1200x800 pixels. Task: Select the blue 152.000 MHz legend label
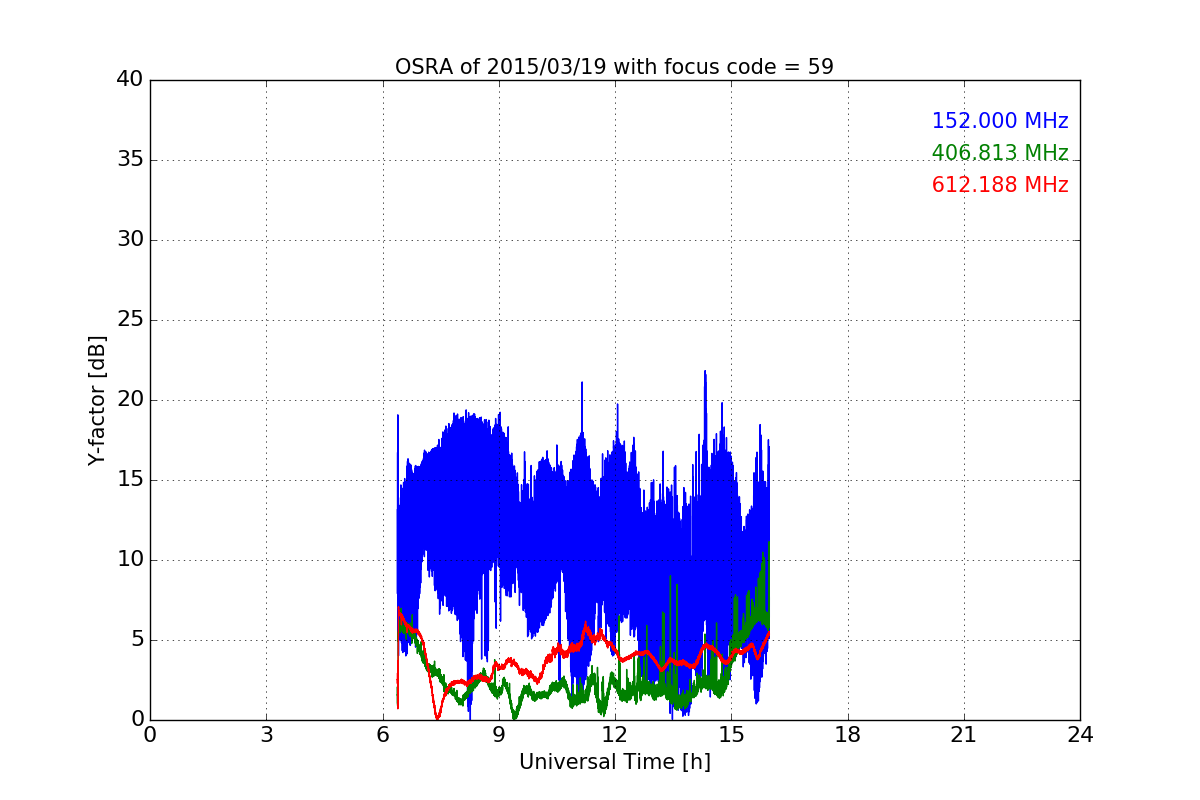[x=1000, y=121]
